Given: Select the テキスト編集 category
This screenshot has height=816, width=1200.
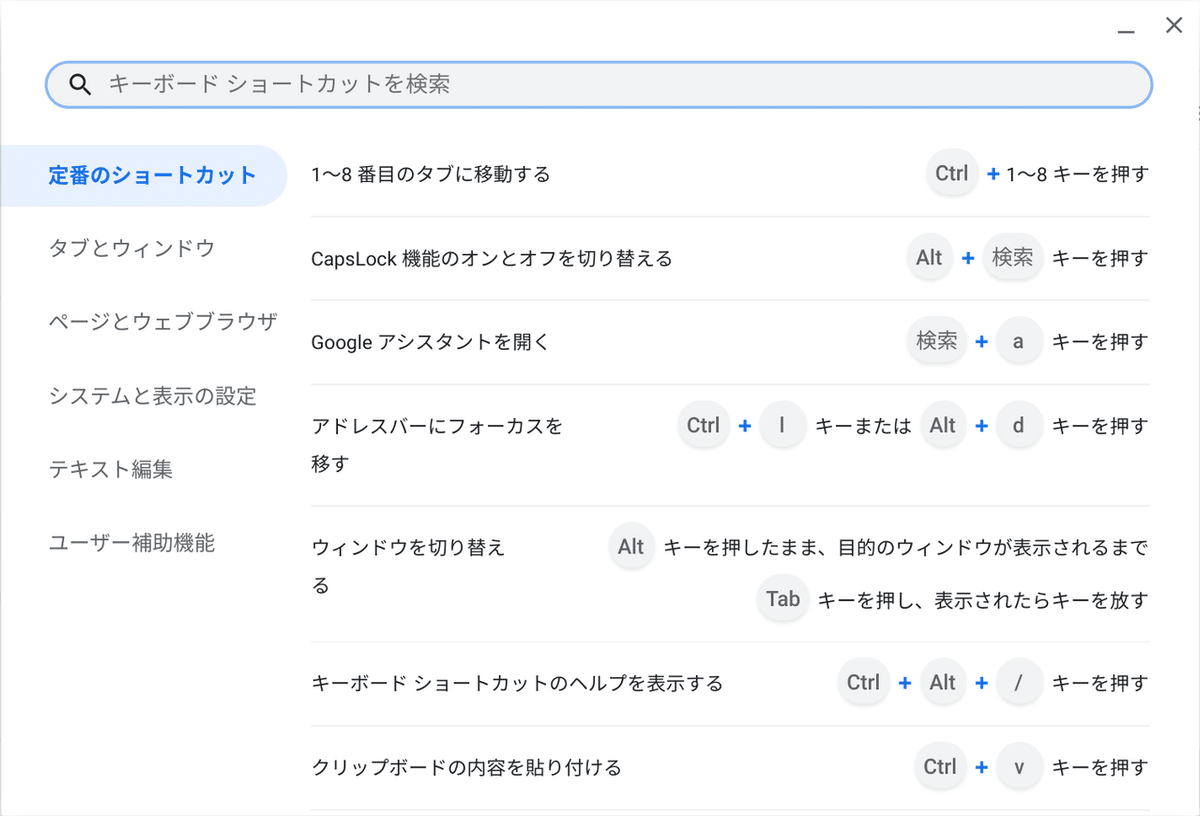Looking at the screenshot, I should click(x=111, y=469).
